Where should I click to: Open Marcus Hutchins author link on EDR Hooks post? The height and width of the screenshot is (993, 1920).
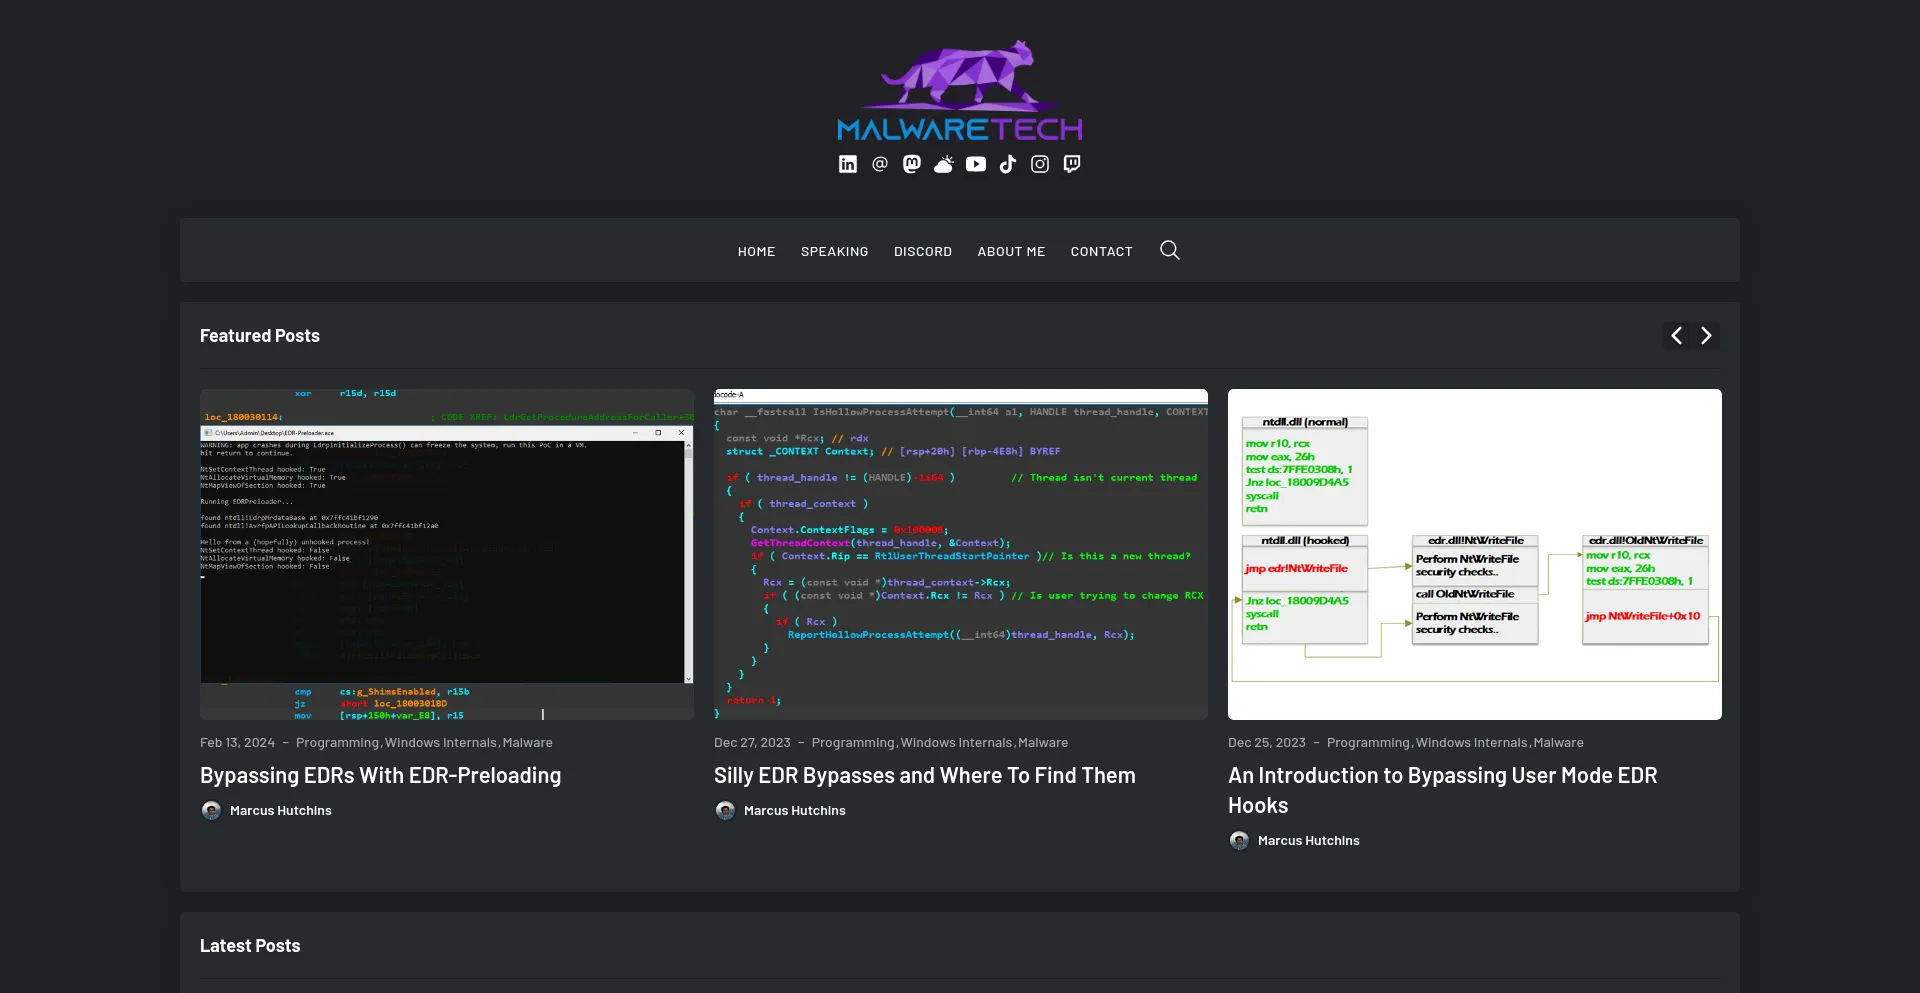click(x=1309, y=841)
